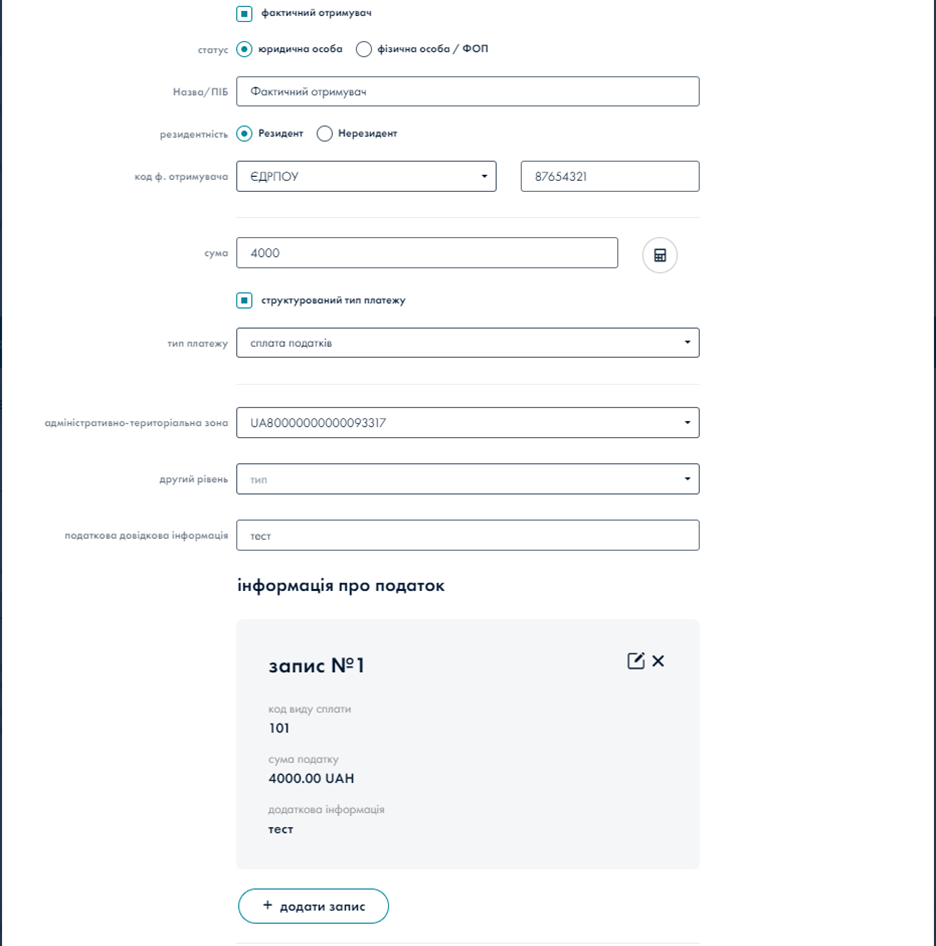Image resolution: width=936 pixels, height=946 pixels.
Task: Click the 4000.00 UAH tax amount value
Action: 311,779
